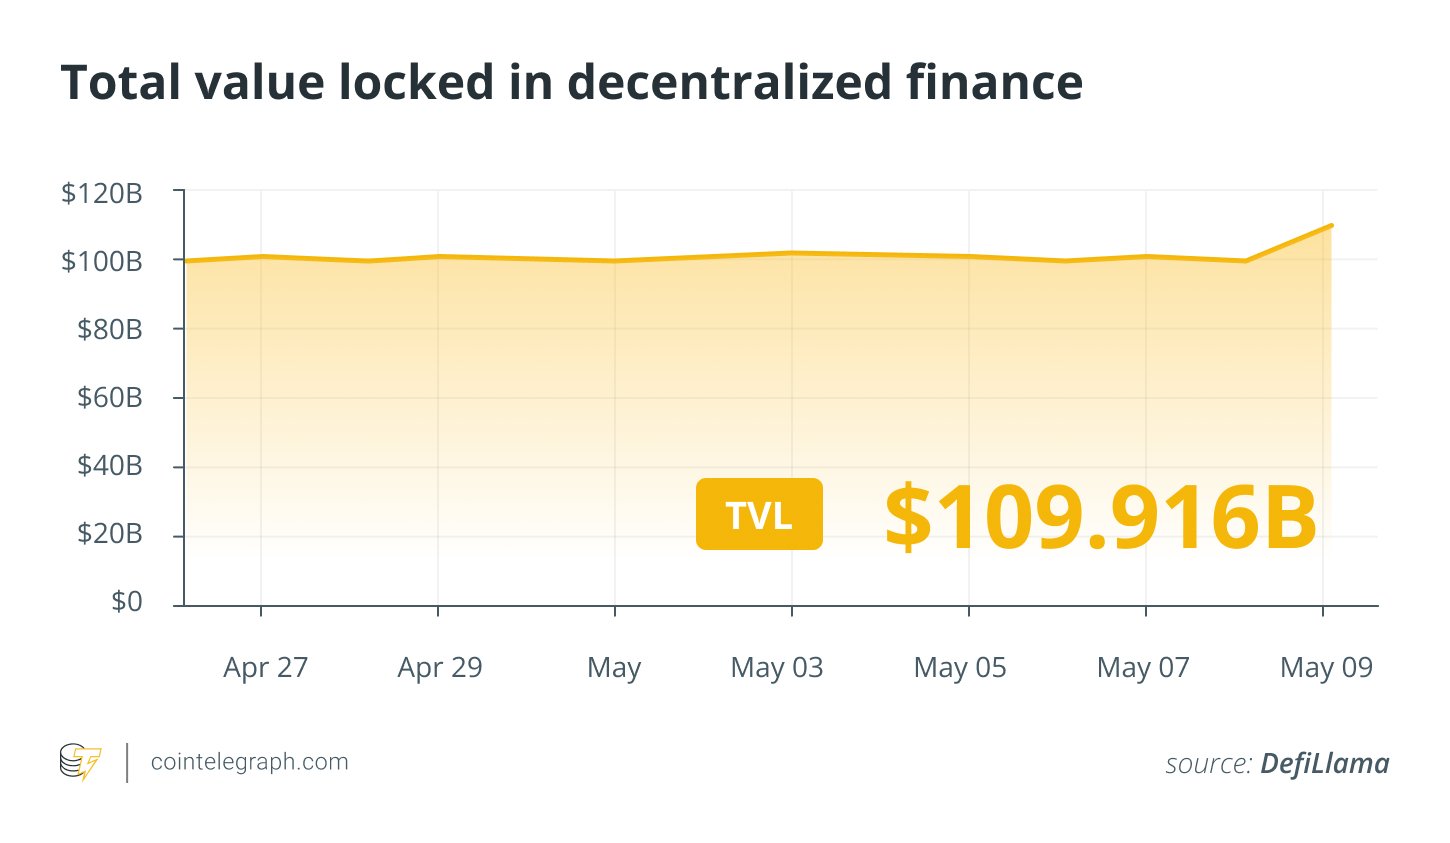Click the chart title heading
The height and width of the screenshot is (843, 1450).
571,82
